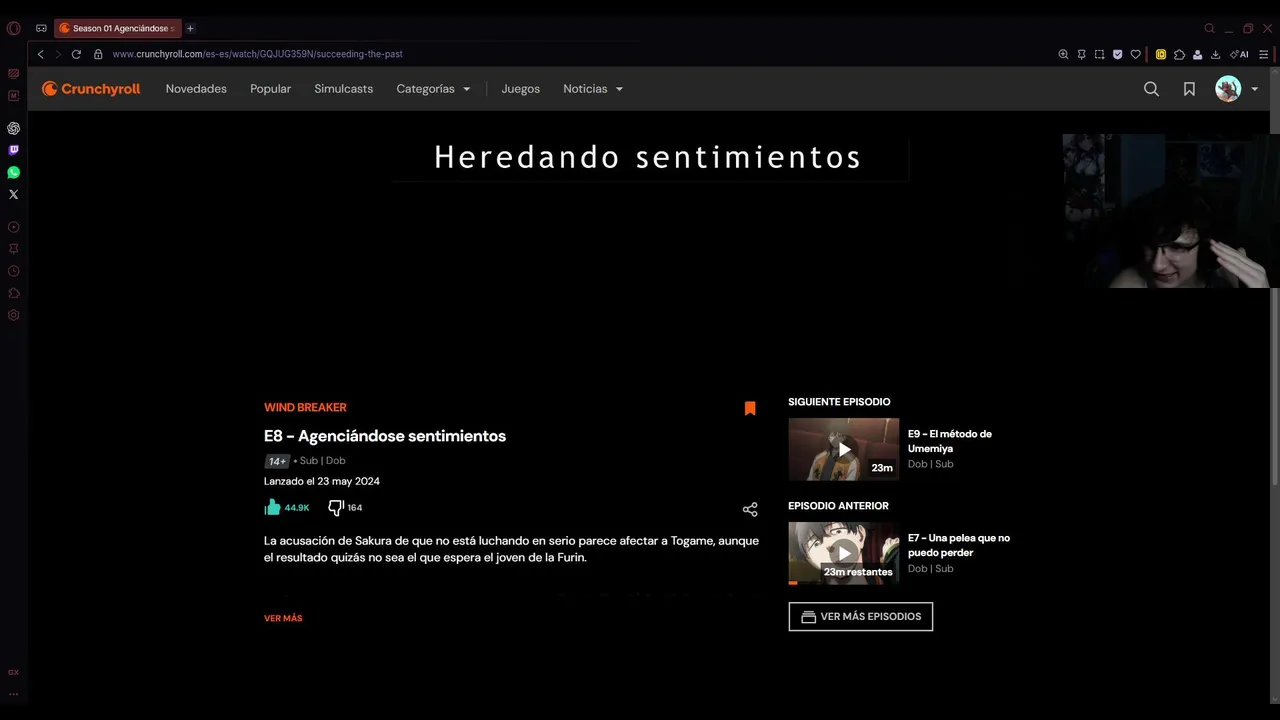Screen dimensions: 1280x720
Task: Click the Crunchyroll search icon
Action: pyautogui.click(x=1151, y=89)
